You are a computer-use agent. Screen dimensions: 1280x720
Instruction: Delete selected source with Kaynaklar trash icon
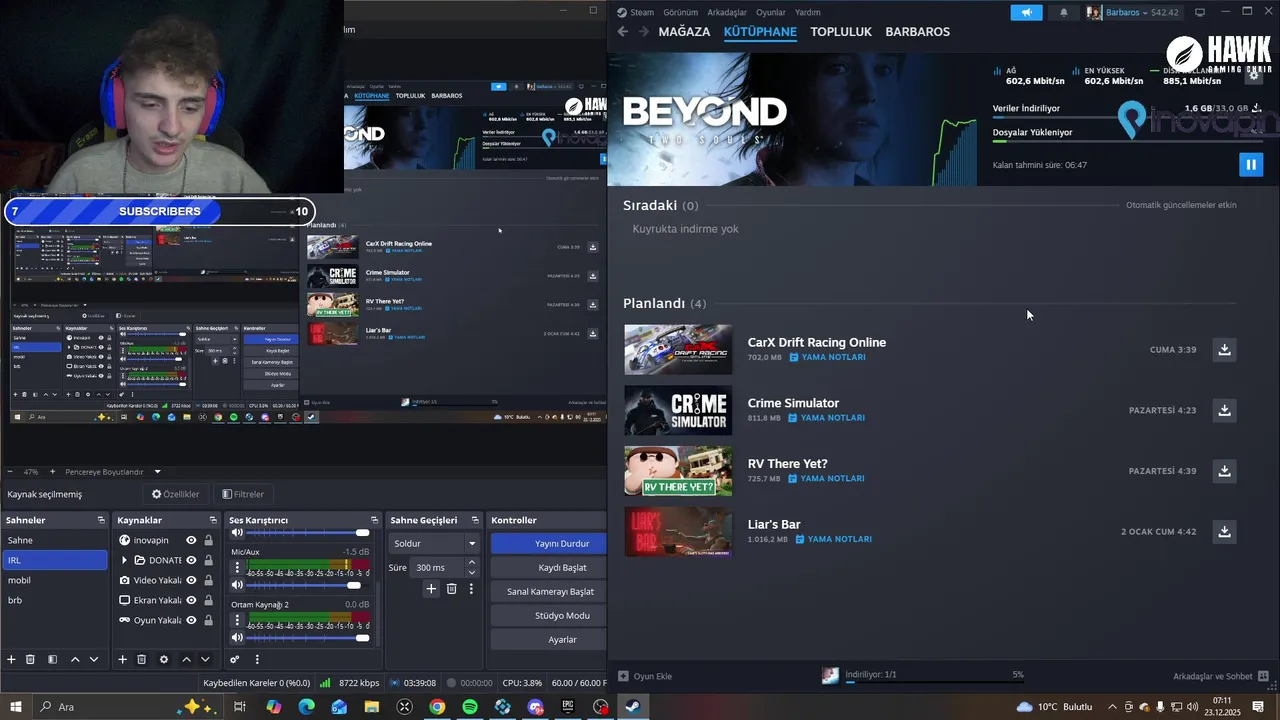click(142, 659)
